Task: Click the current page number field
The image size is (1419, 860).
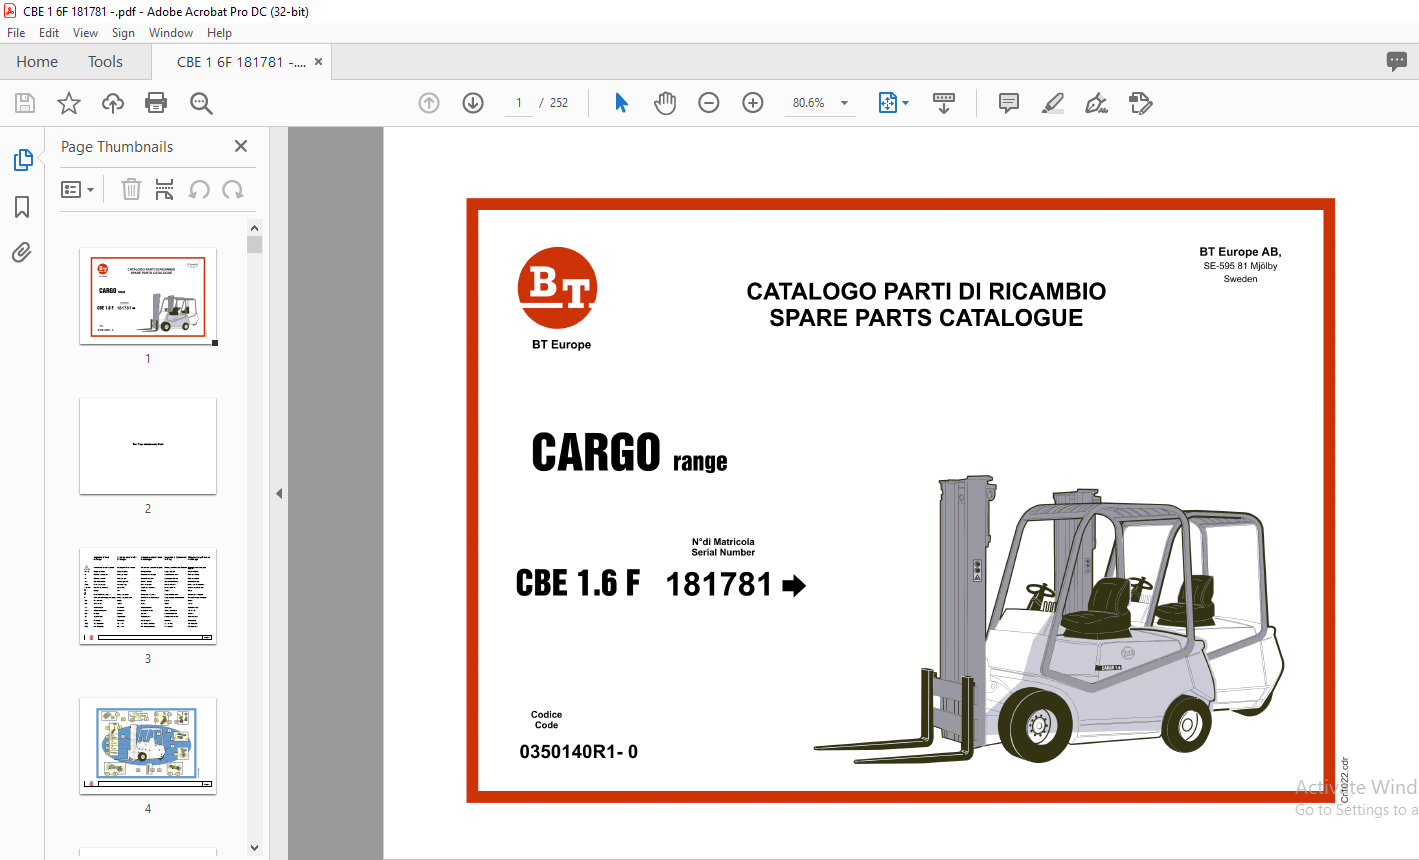Action: point(518,103)
